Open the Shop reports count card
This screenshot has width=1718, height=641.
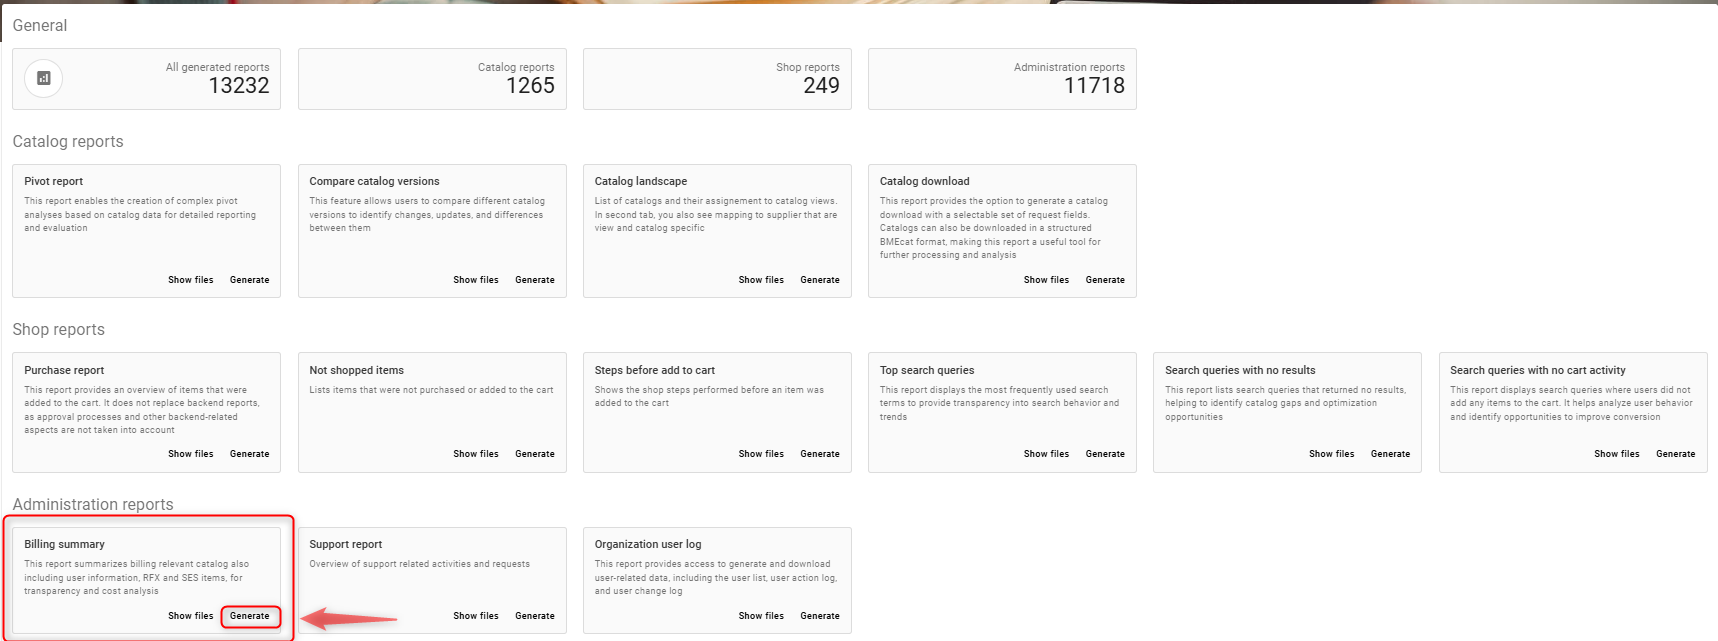717,79
